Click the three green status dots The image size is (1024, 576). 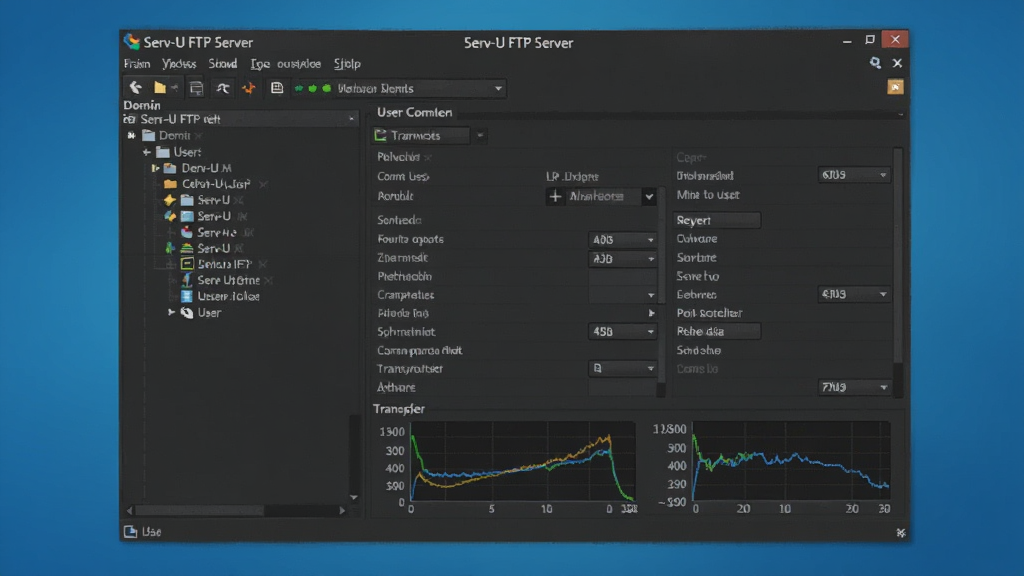click(312, 88)
